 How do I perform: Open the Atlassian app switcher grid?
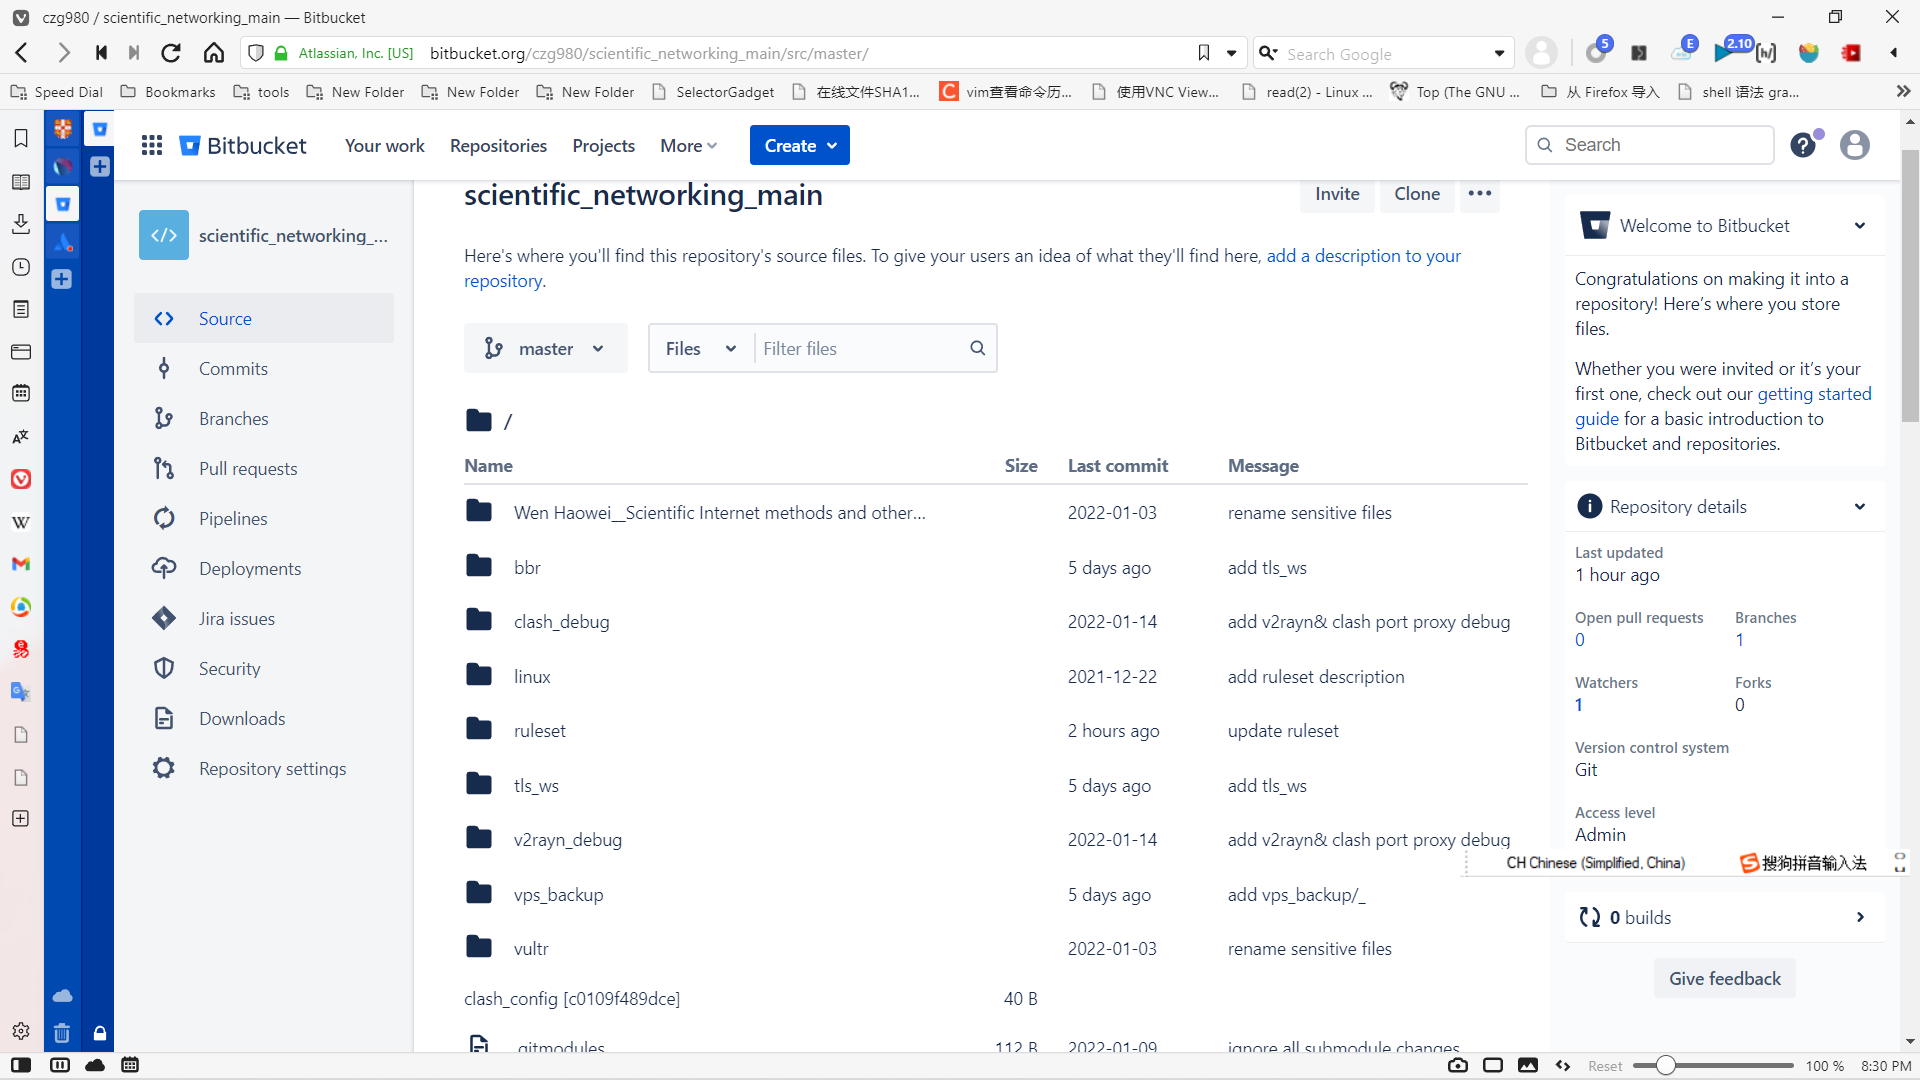coord(151,144)
